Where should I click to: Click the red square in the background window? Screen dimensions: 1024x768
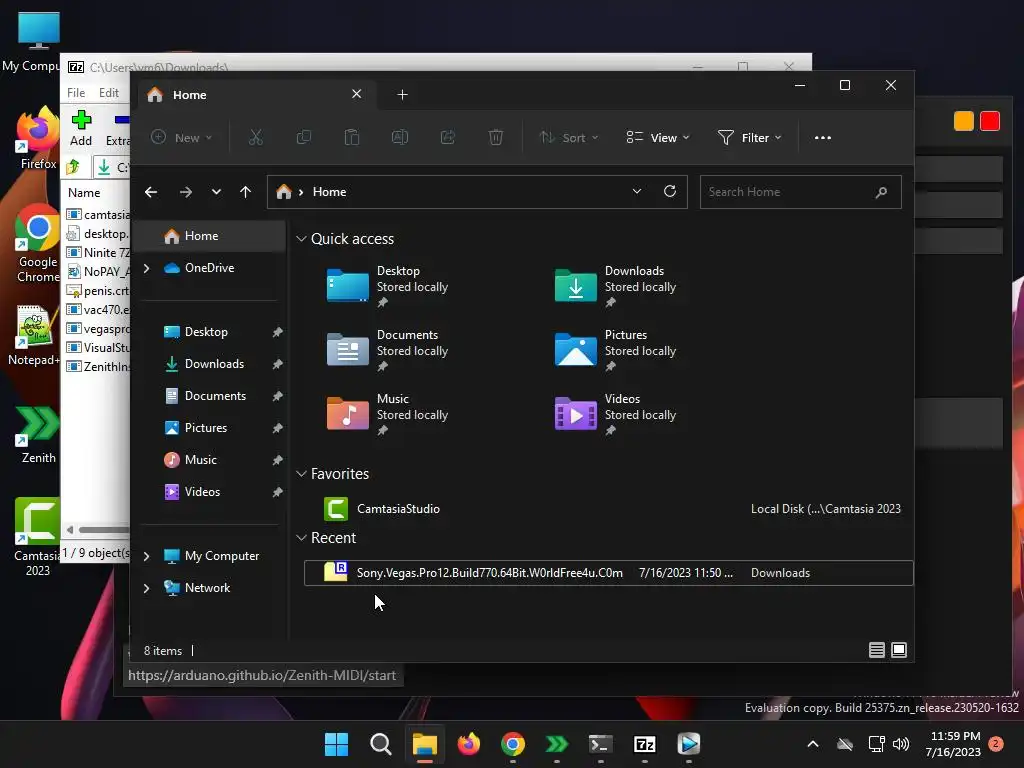(x=990, y=121)
